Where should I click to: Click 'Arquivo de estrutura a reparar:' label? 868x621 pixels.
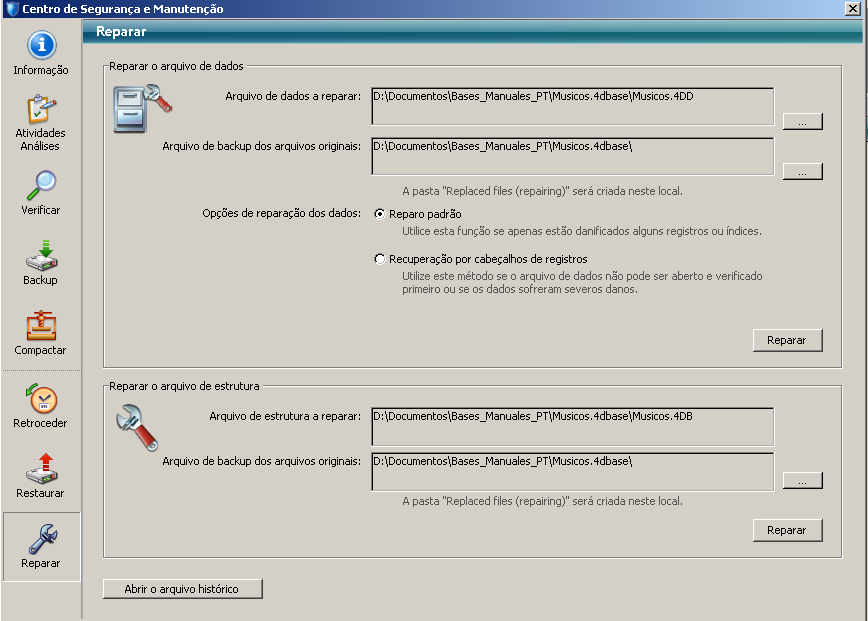point(285,416)
